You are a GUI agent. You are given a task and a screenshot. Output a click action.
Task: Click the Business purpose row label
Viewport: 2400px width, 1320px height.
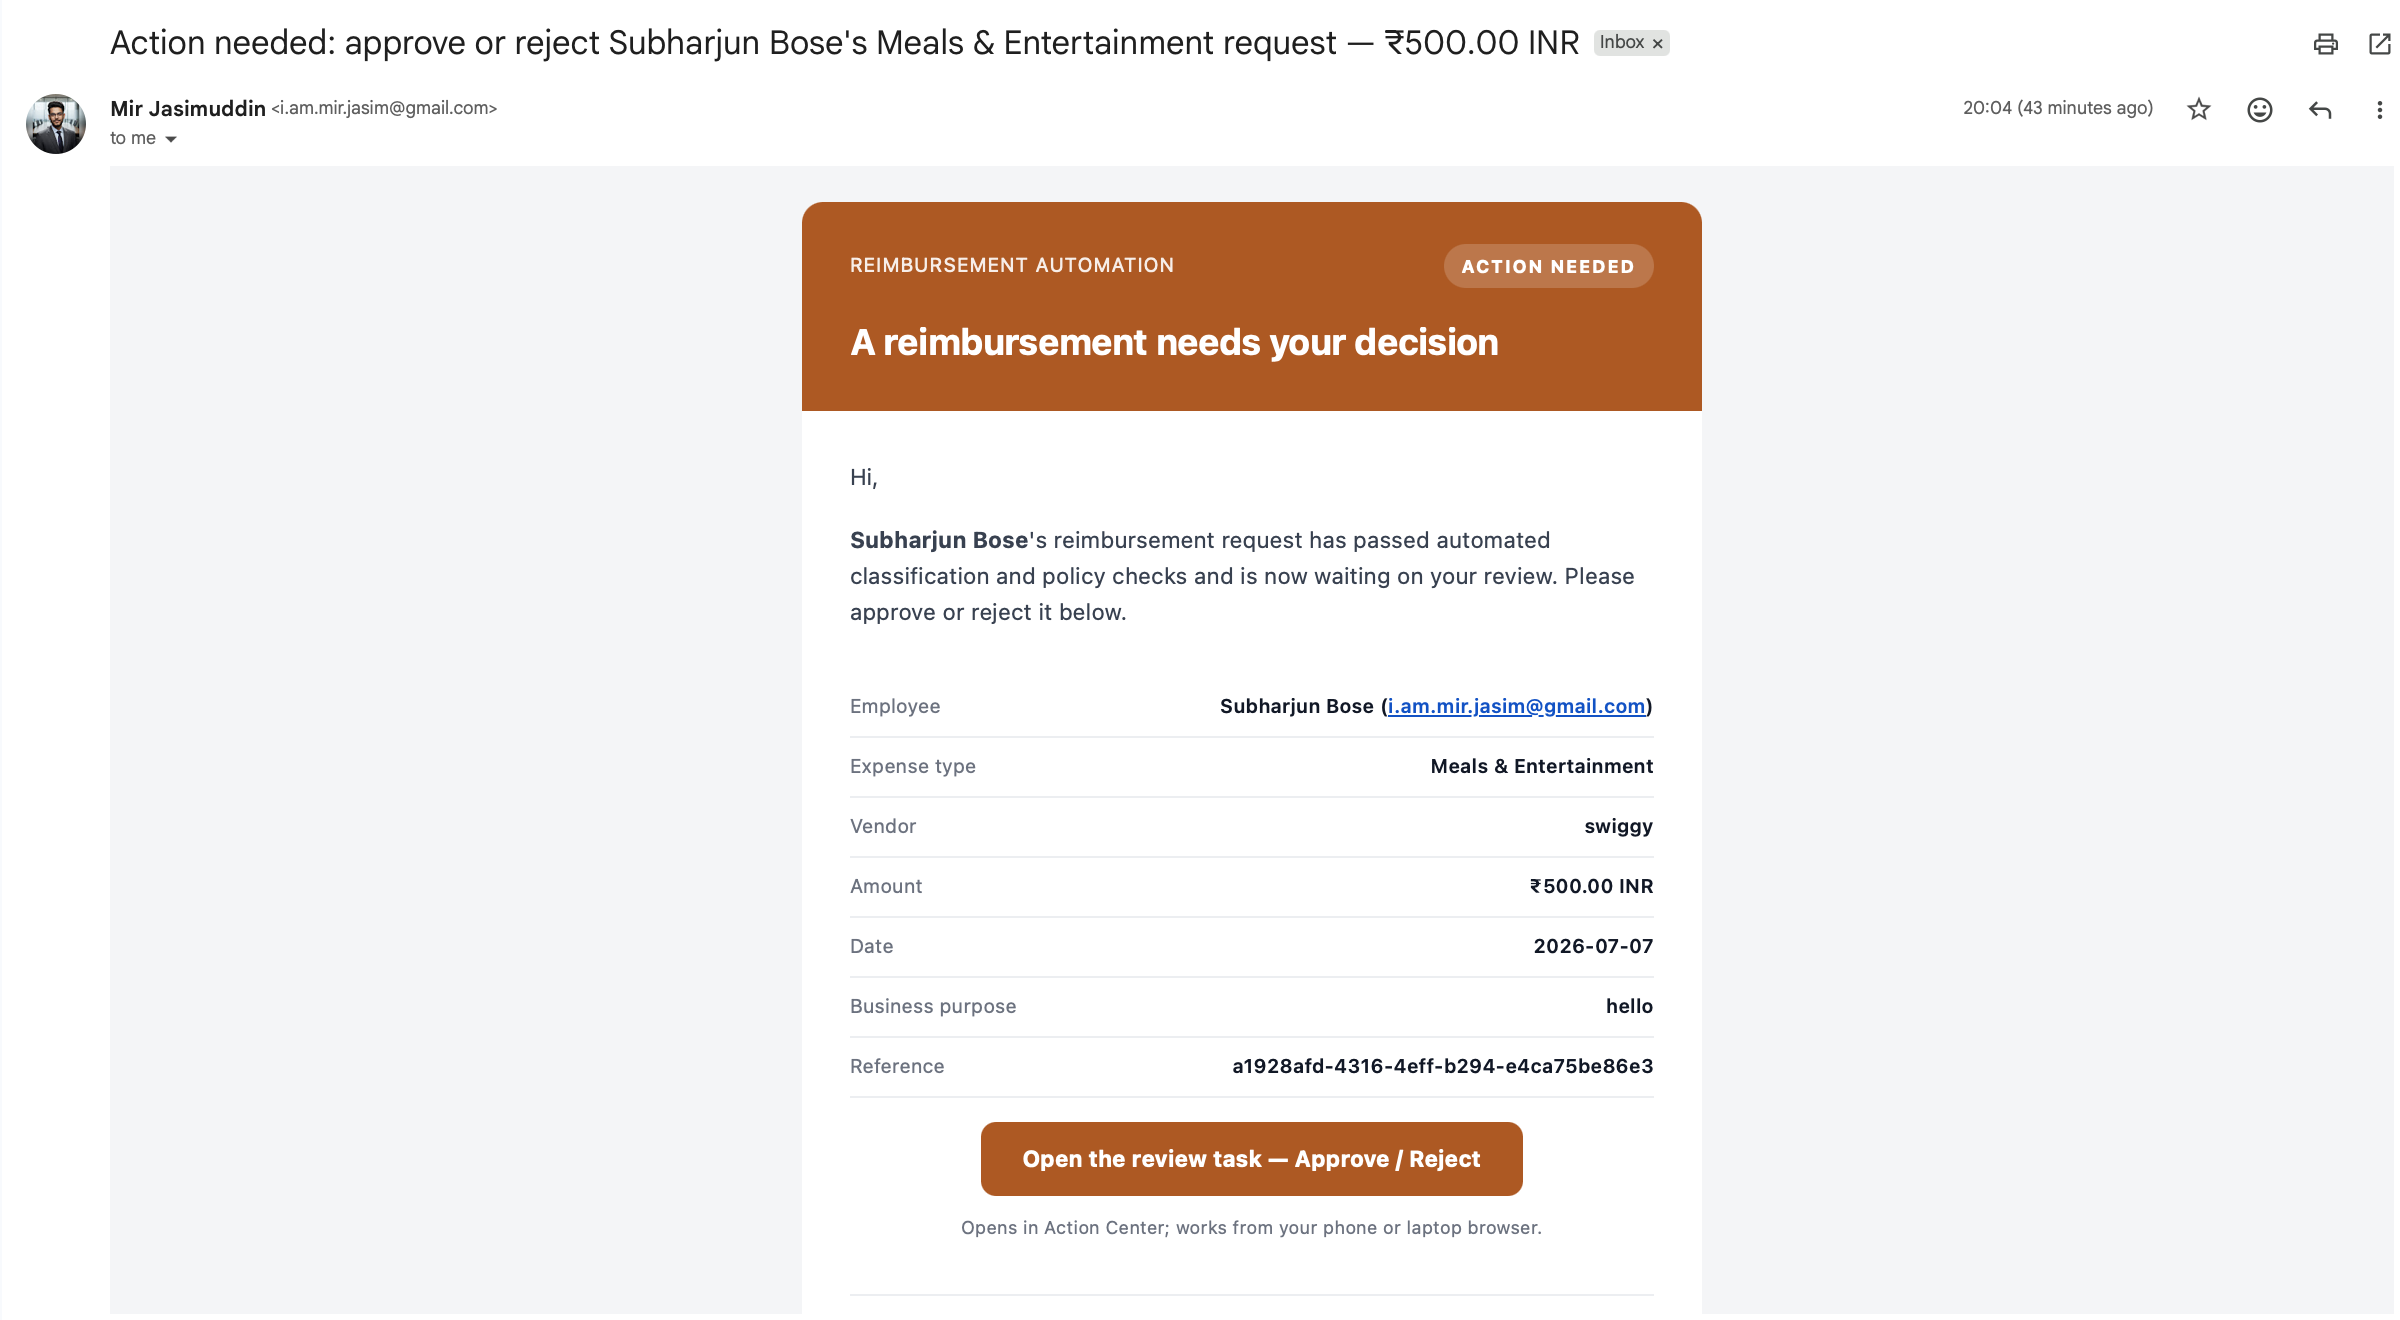point(933,1006)
